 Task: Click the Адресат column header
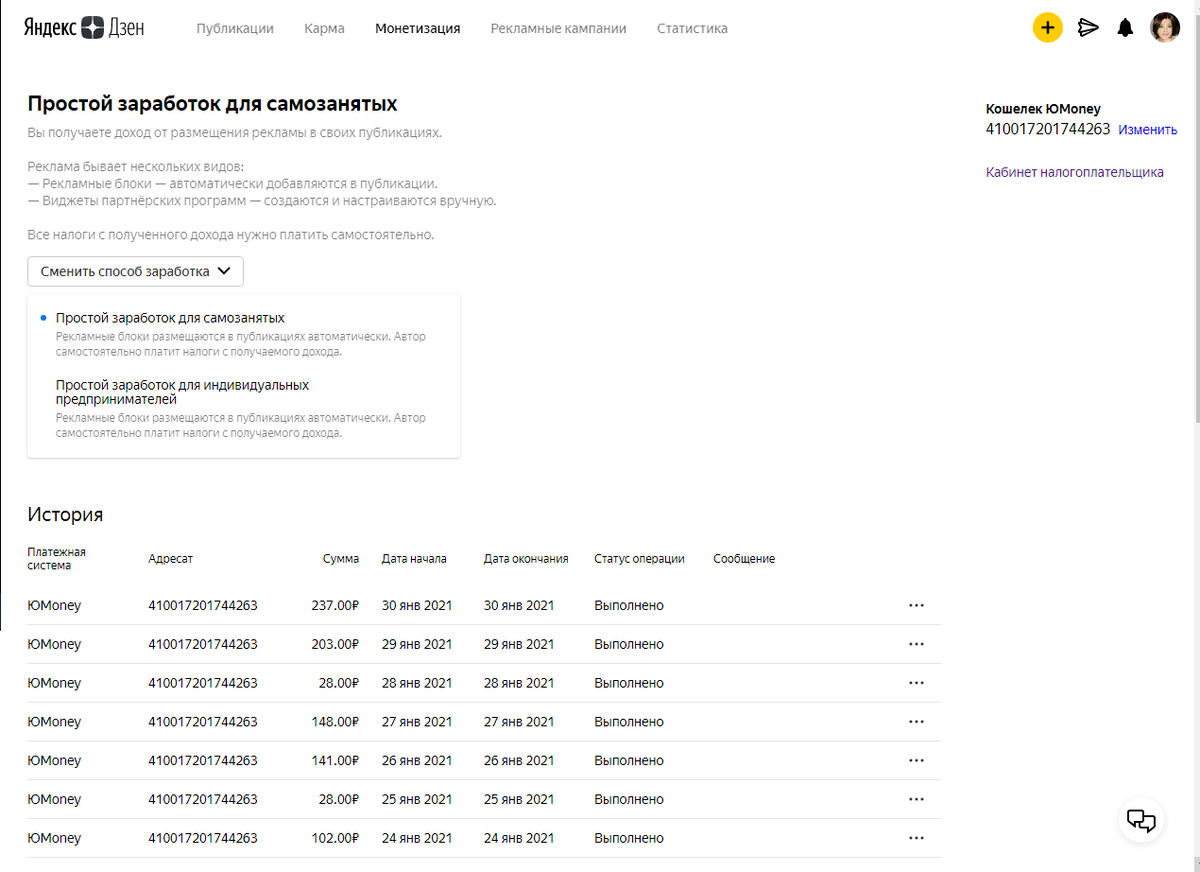coord(170,559)
